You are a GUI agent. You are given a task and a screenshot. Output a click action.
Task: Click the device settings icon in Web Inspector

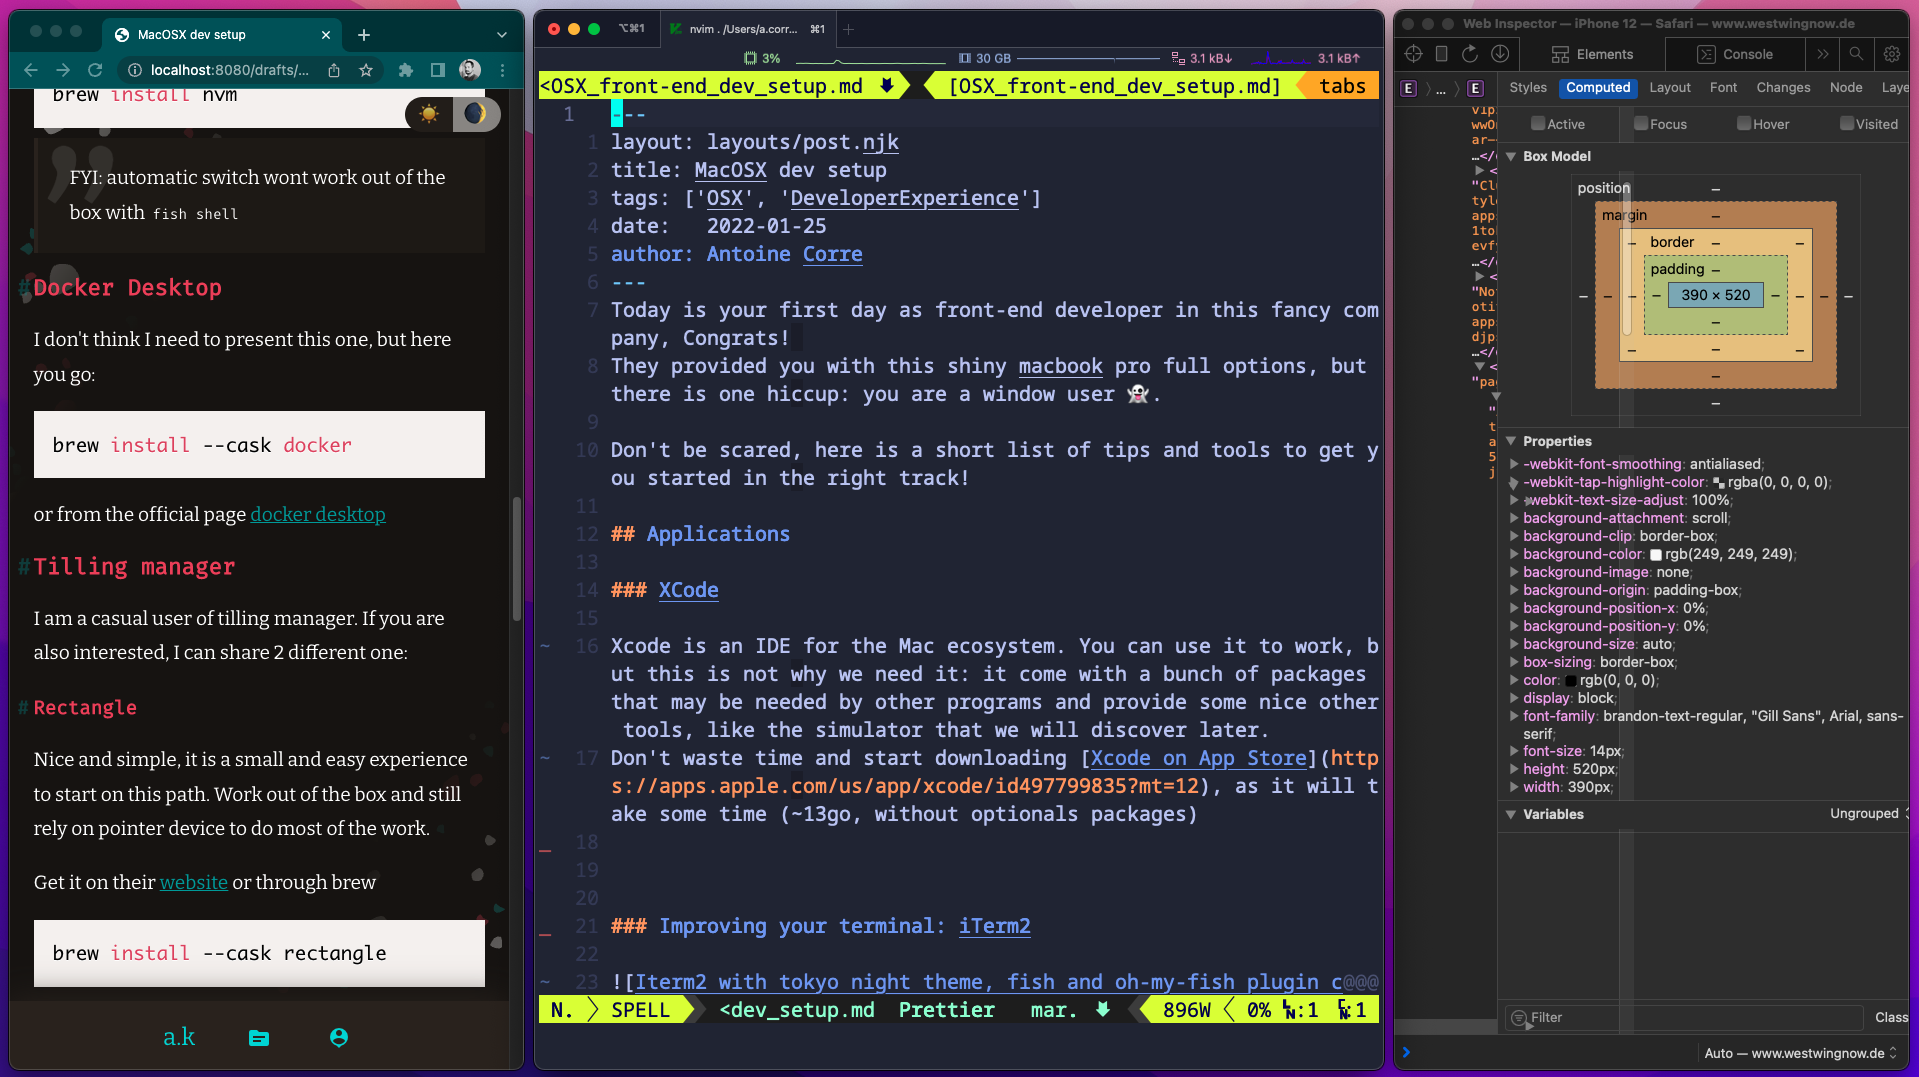point(1441,54)
